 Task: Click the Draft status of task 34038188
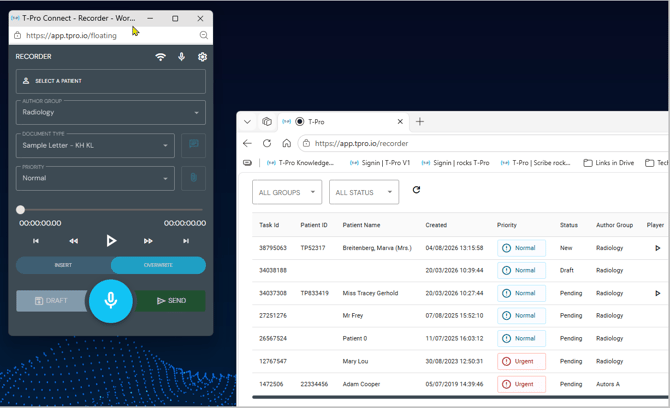pos(567,270)
